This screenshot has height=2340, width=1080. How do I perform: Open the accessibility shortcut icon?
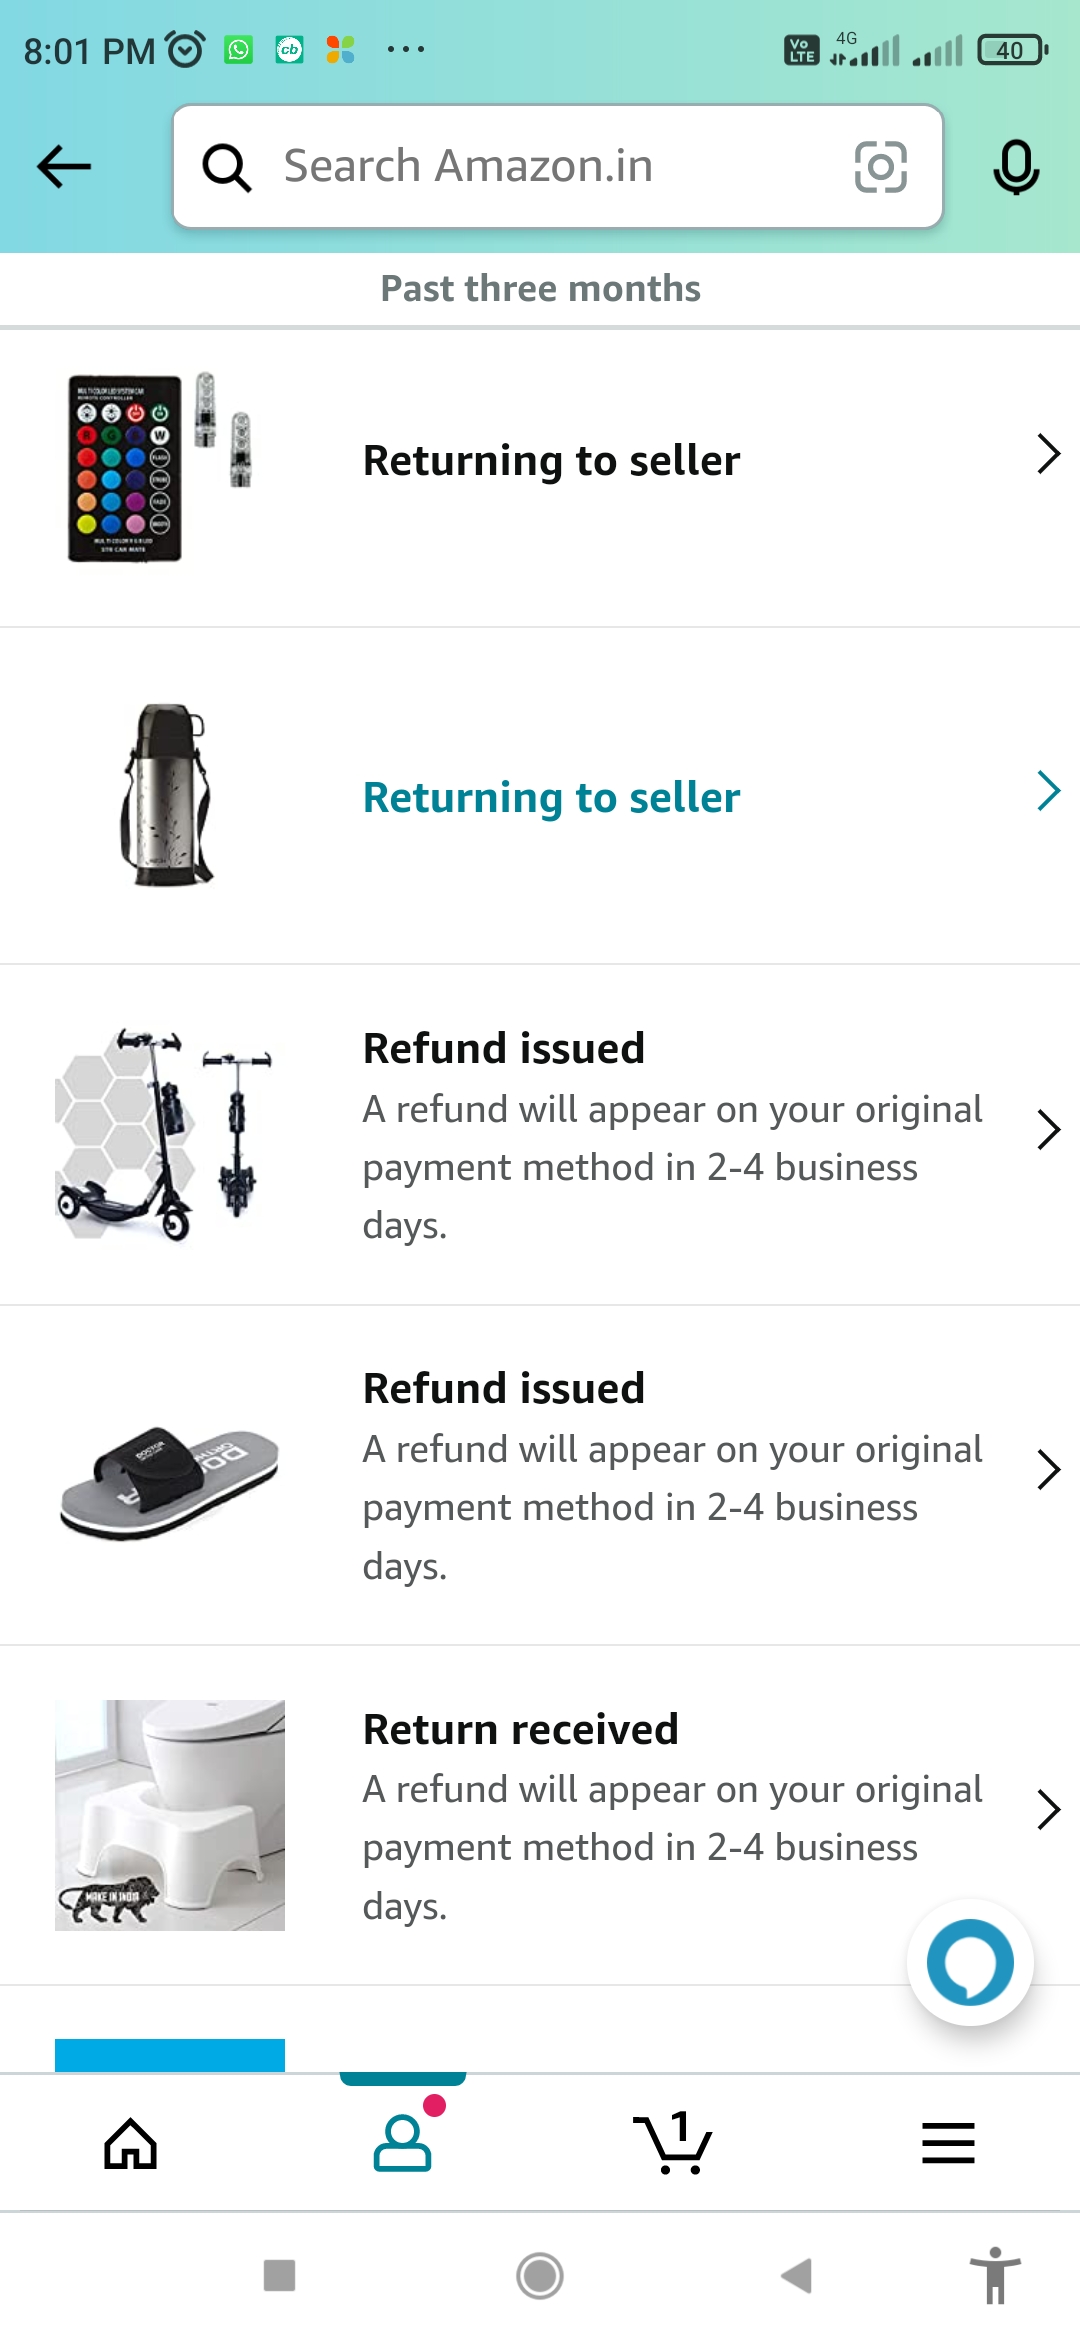[995, 2276]
